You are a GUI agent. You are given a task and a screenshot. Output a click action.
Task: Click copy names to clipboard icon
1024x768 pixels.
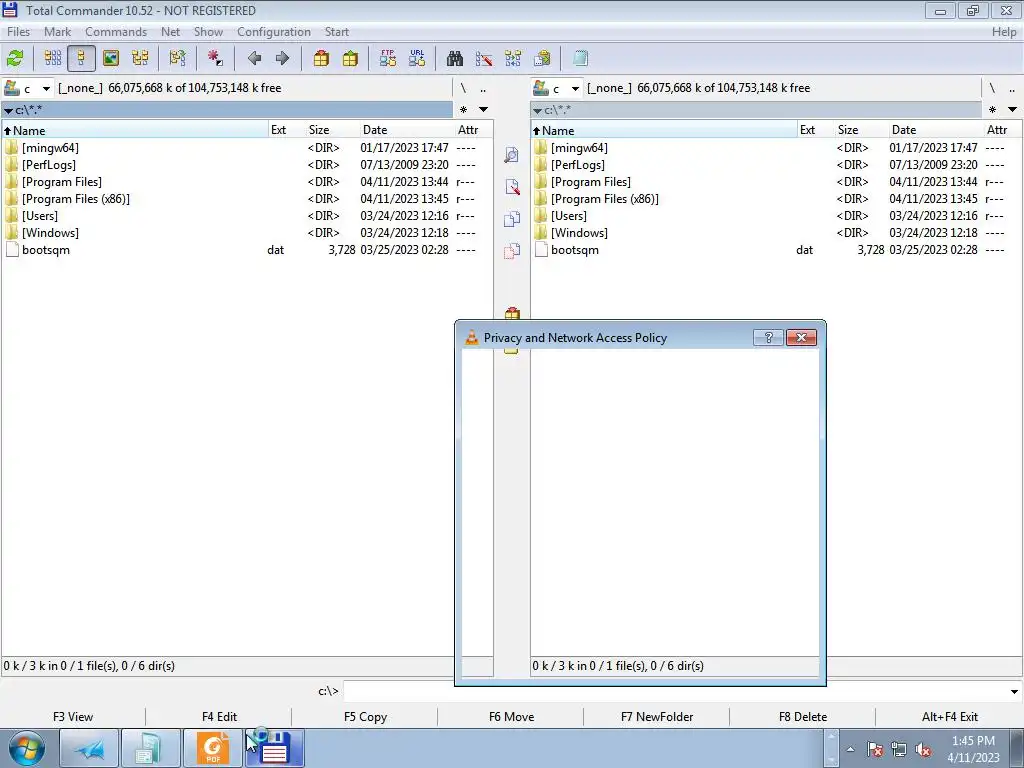[x=542, y=59]
